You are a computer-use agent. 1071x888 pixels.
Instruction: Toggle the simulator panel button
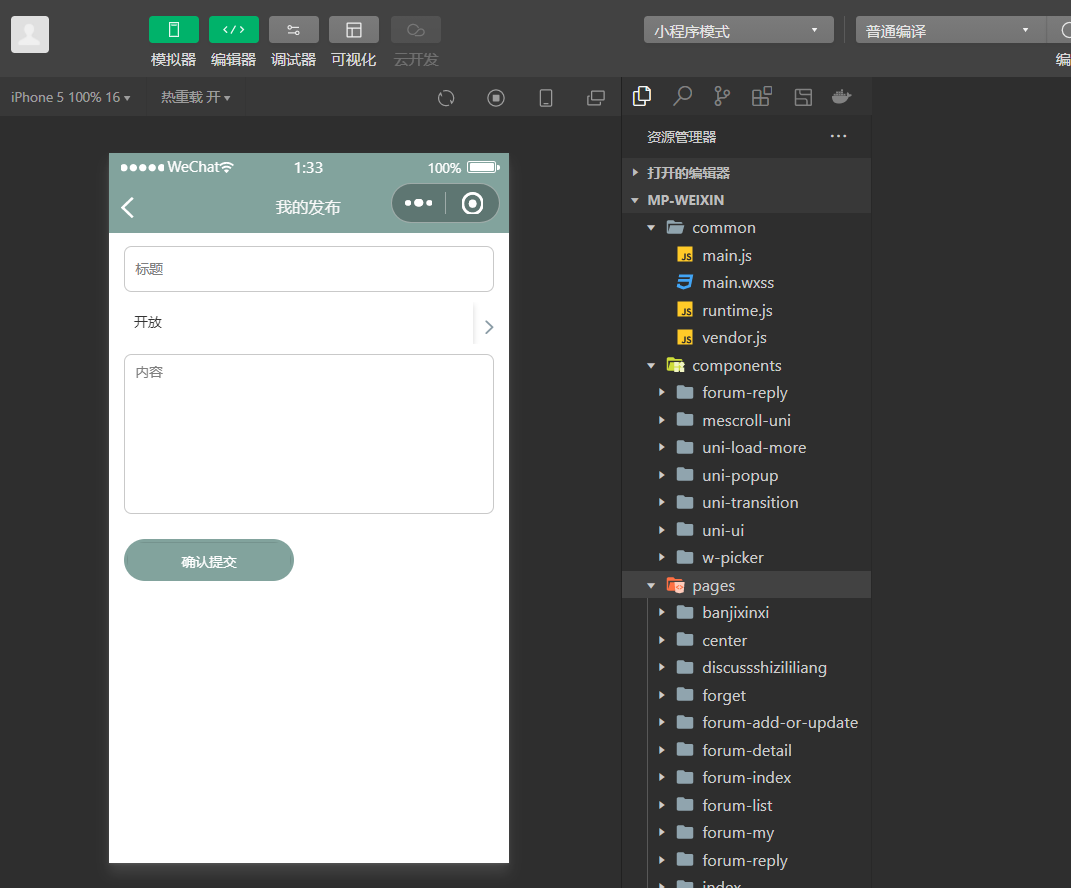pos(173,30)
